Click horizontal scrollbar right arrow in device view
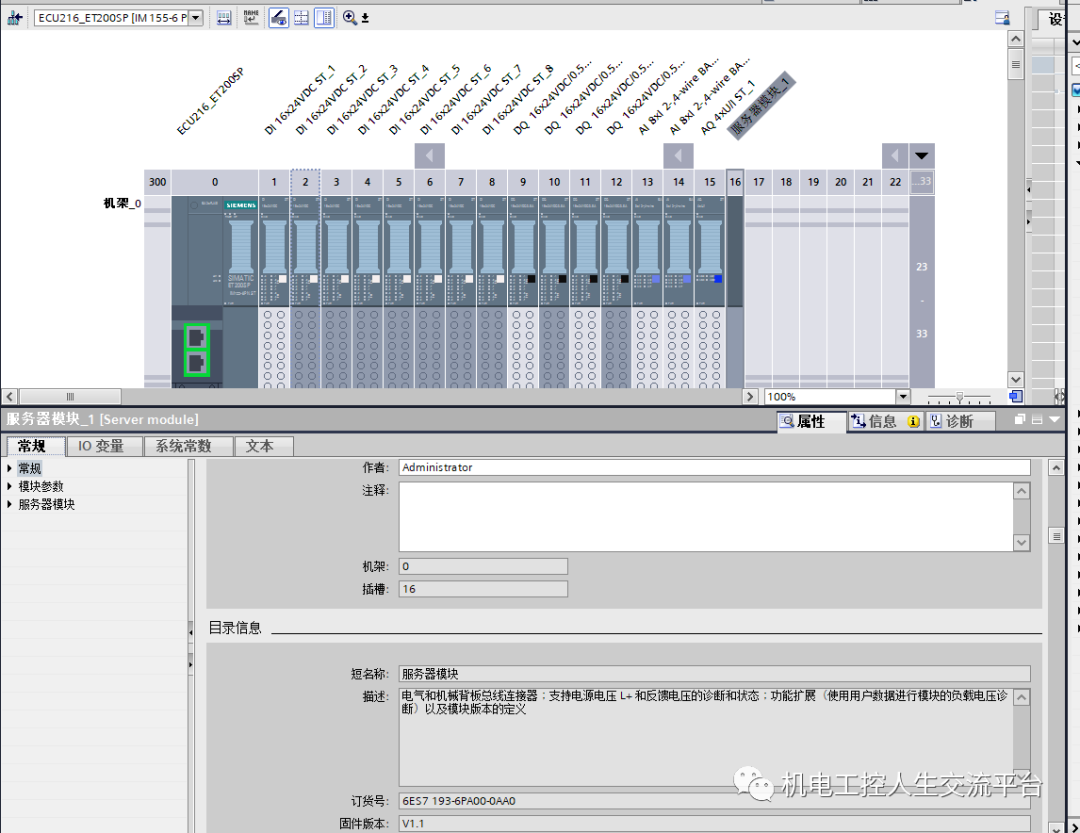This screenshot has height=833, width=1080. pos(751,397)
